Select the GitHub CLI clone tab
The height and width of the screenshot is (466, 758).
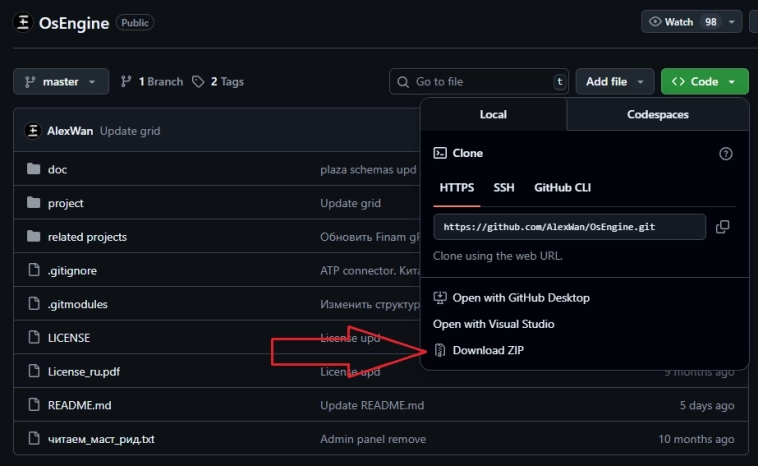(562, 188)
